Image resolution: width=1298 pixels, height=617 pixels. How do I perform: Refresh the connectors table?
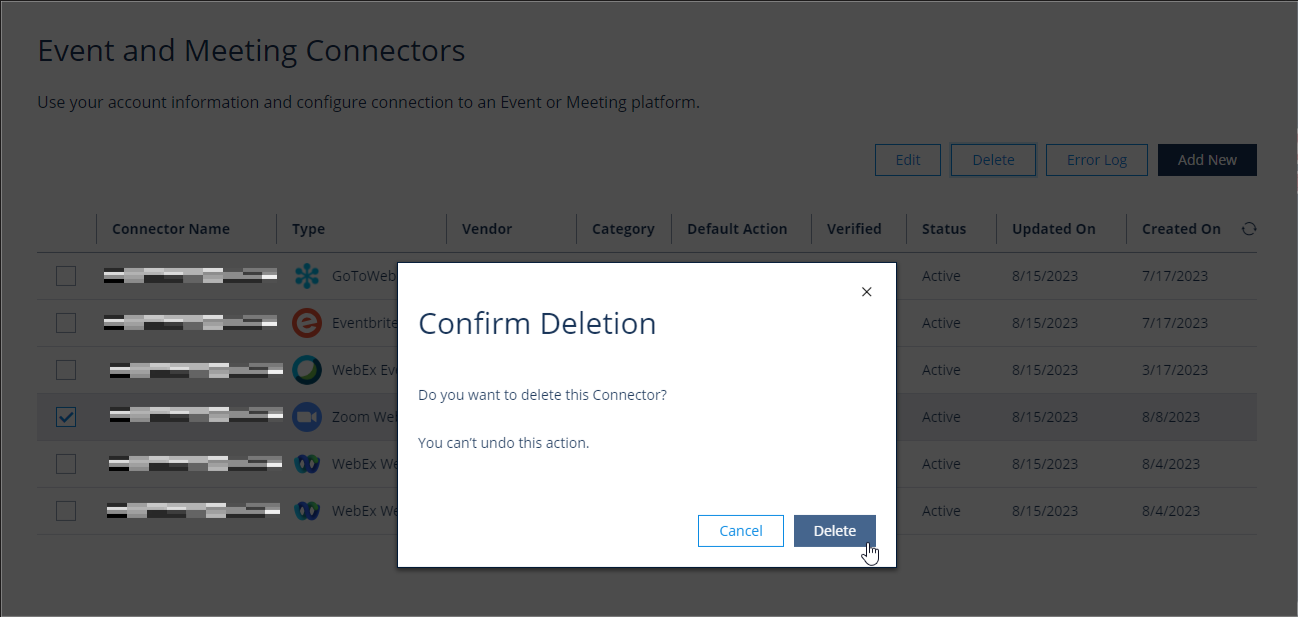(x=1249, y=229)
